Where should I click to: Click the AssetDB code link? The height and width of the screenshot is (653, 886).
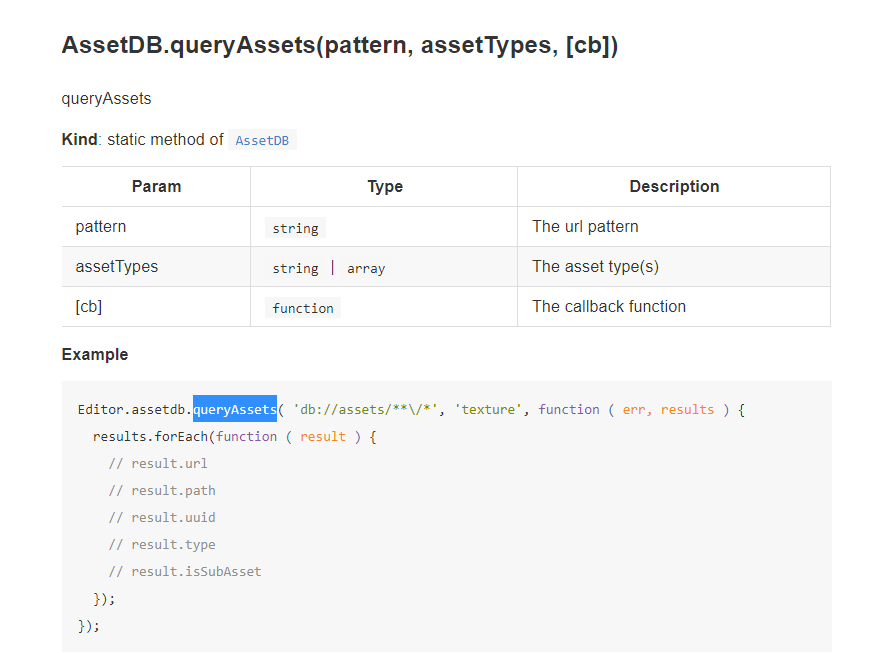coord(262,141)
